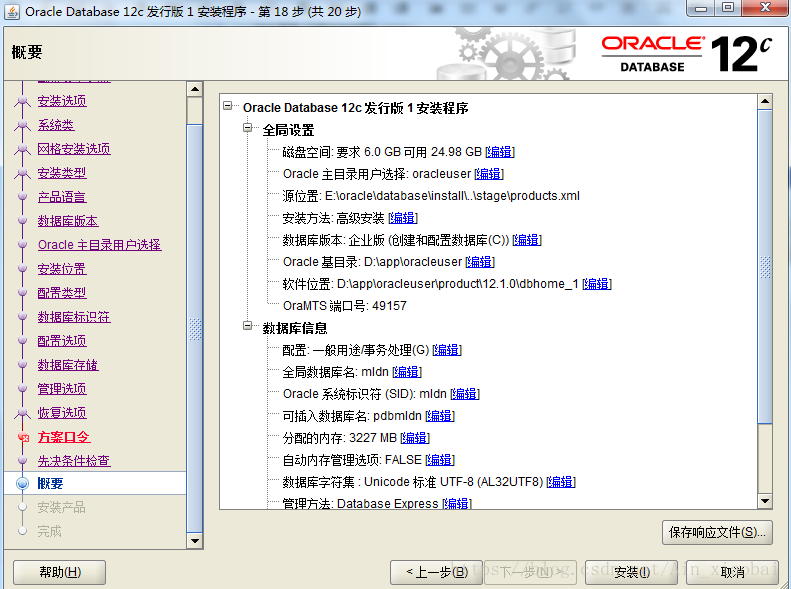791x589 pixels.
Task: Click sidebar scrollbar down arrow
Action: 195,541
